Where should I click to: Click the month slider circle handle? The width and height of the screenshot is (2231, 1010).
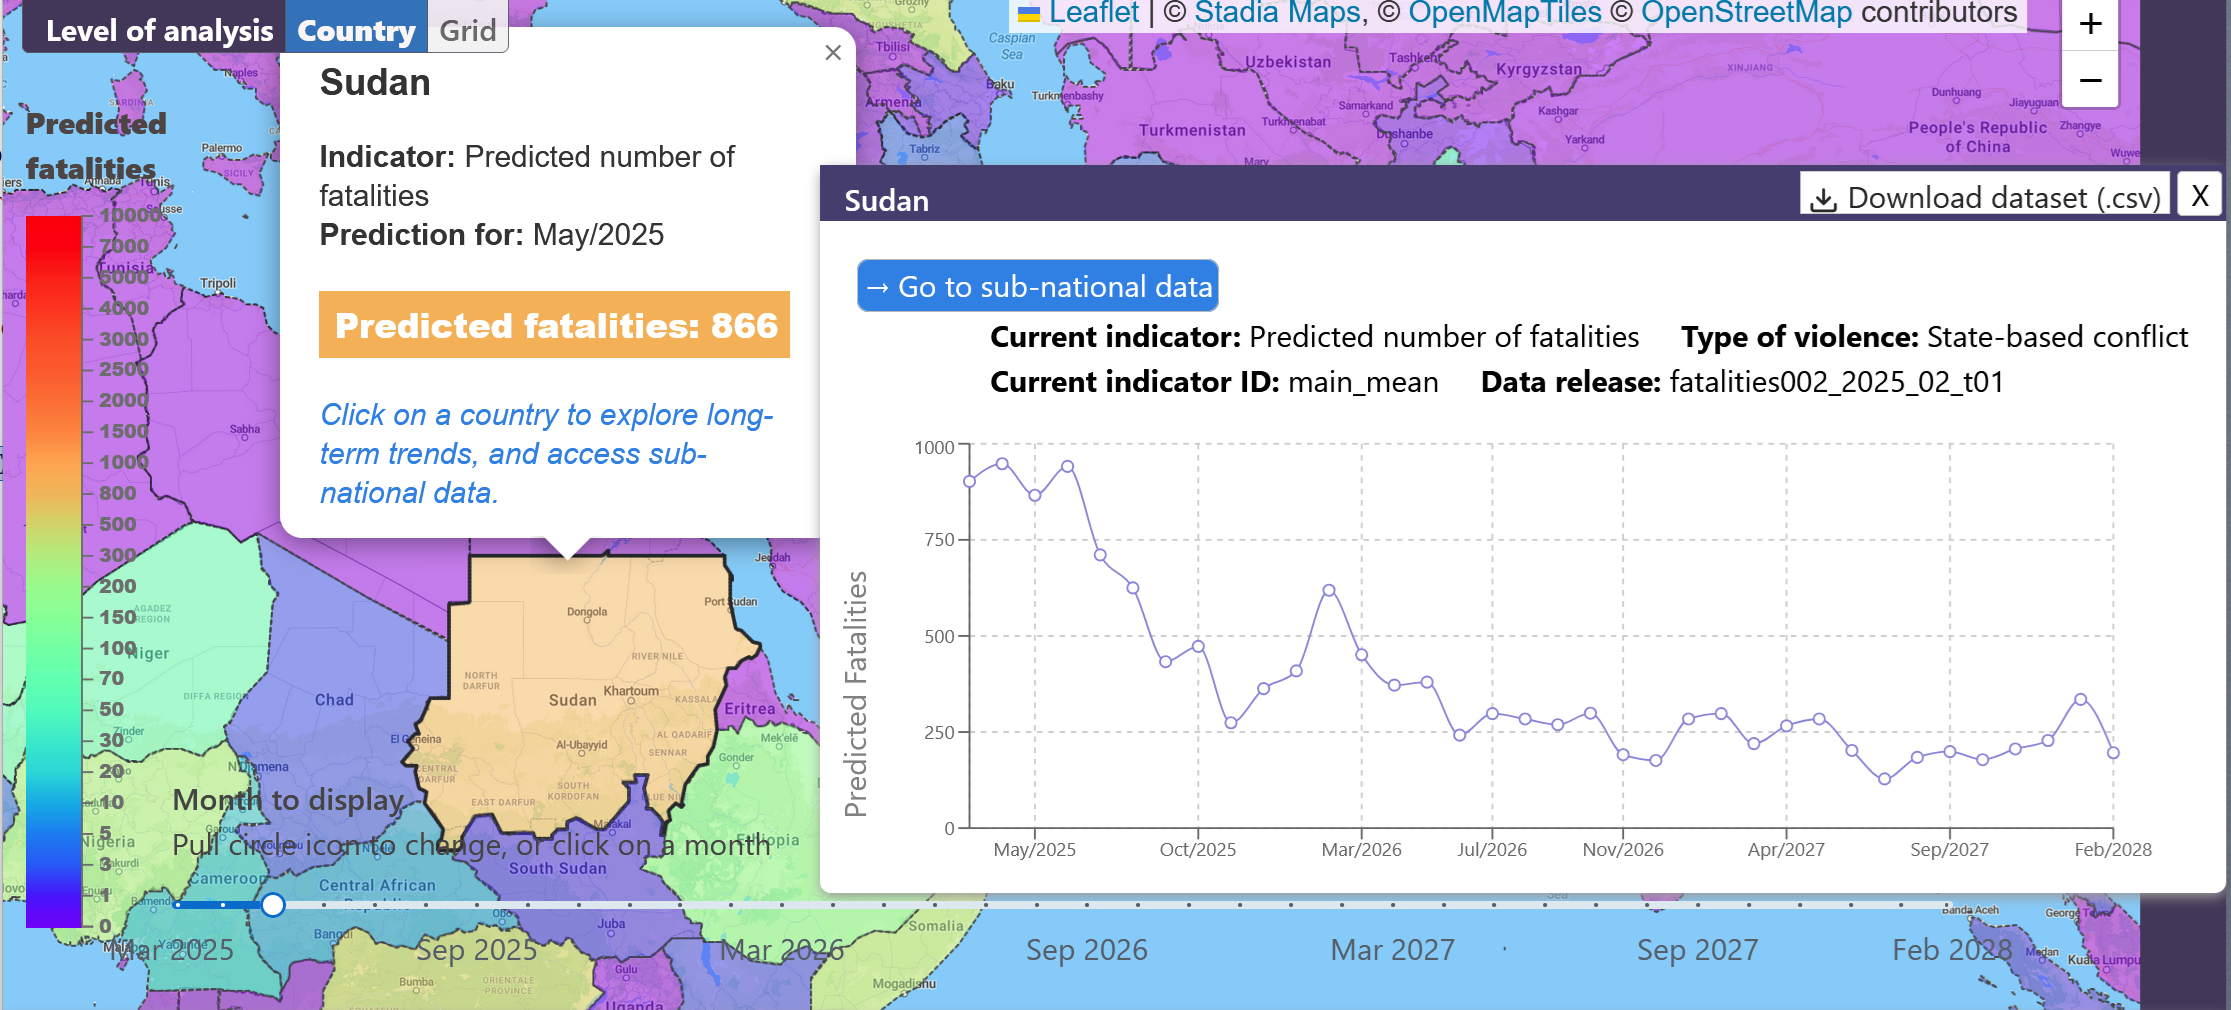(273, 905)
